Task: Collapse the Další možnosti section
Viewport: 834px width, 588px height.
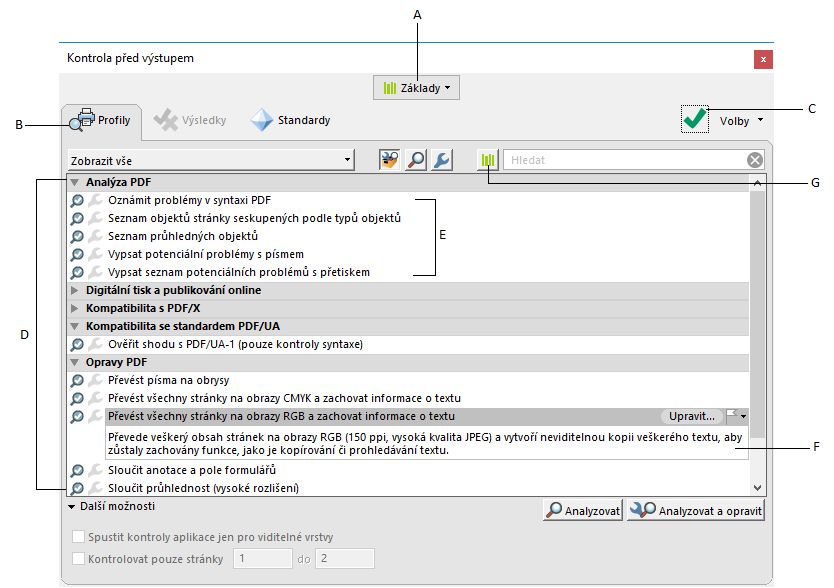Action: click(71, 507)
